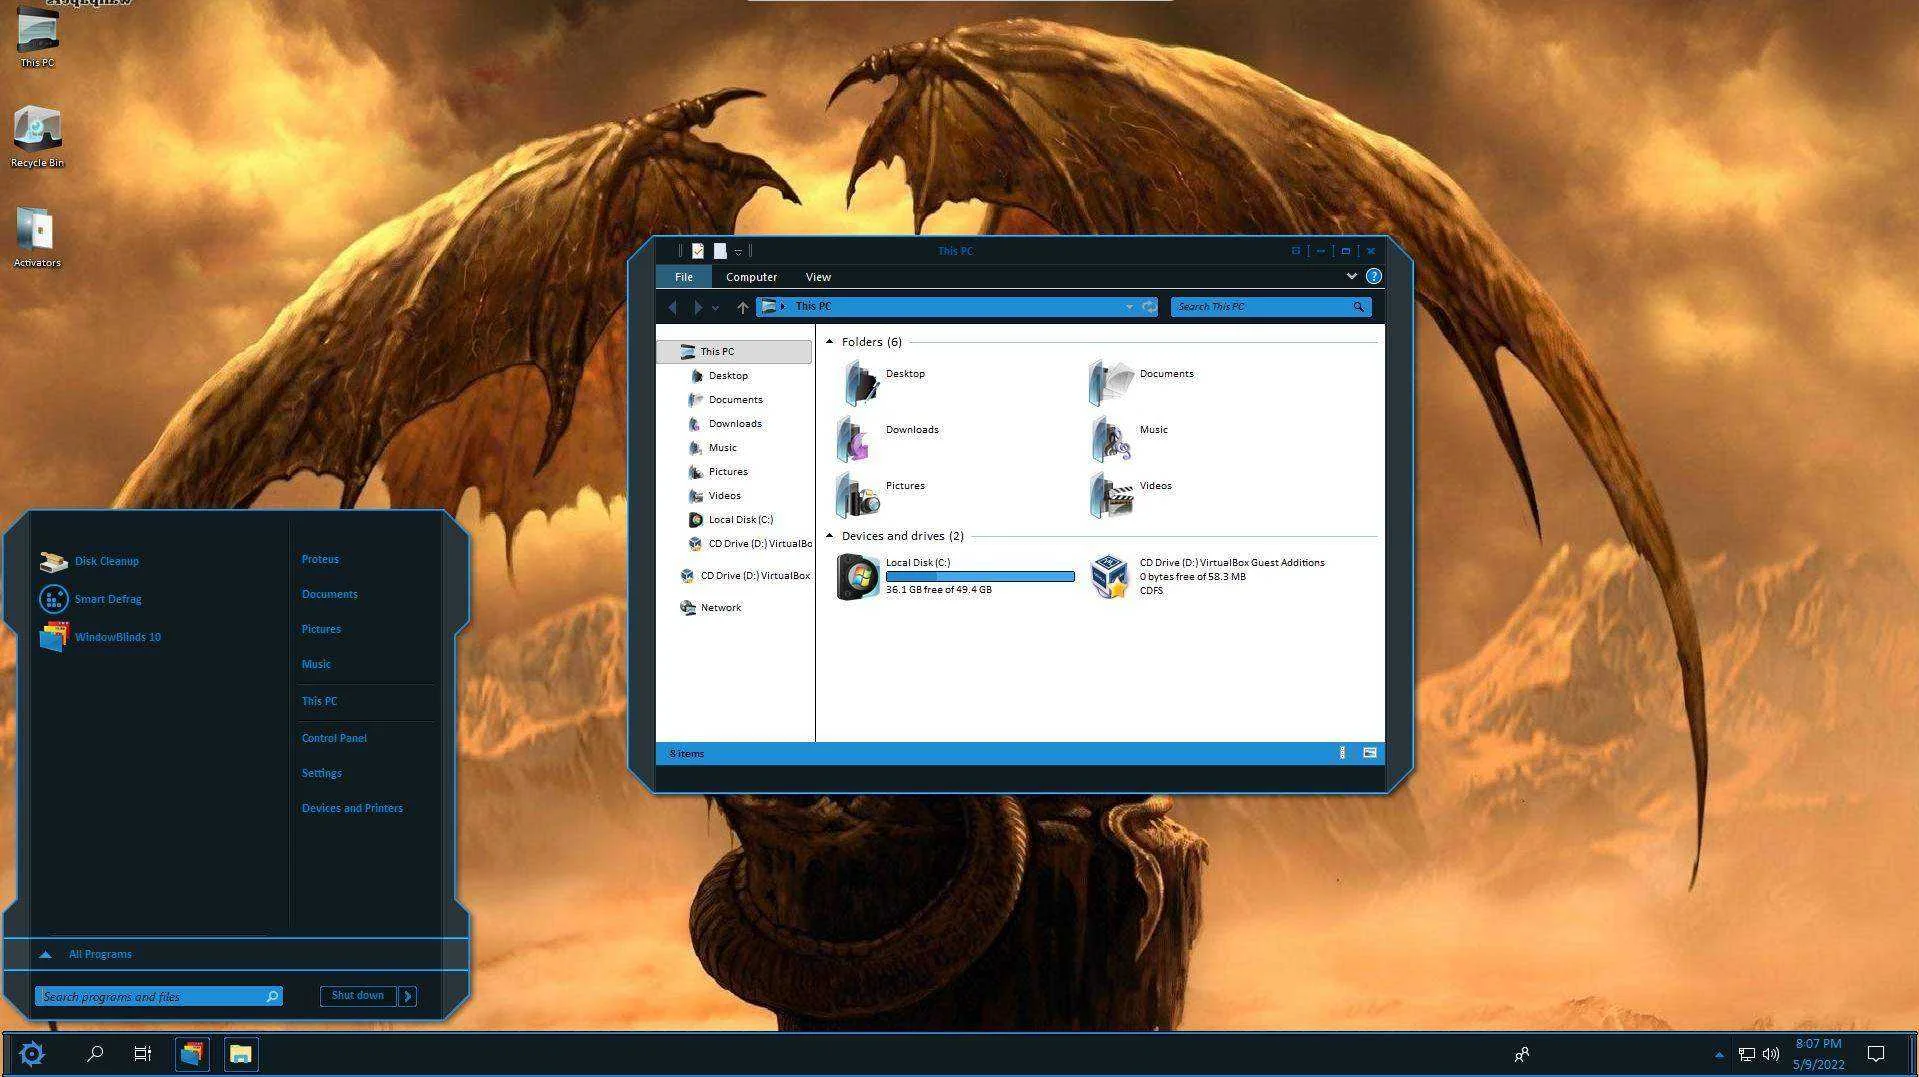Select Settings in Start menu
The image size is (1919, 1077).
321,773
